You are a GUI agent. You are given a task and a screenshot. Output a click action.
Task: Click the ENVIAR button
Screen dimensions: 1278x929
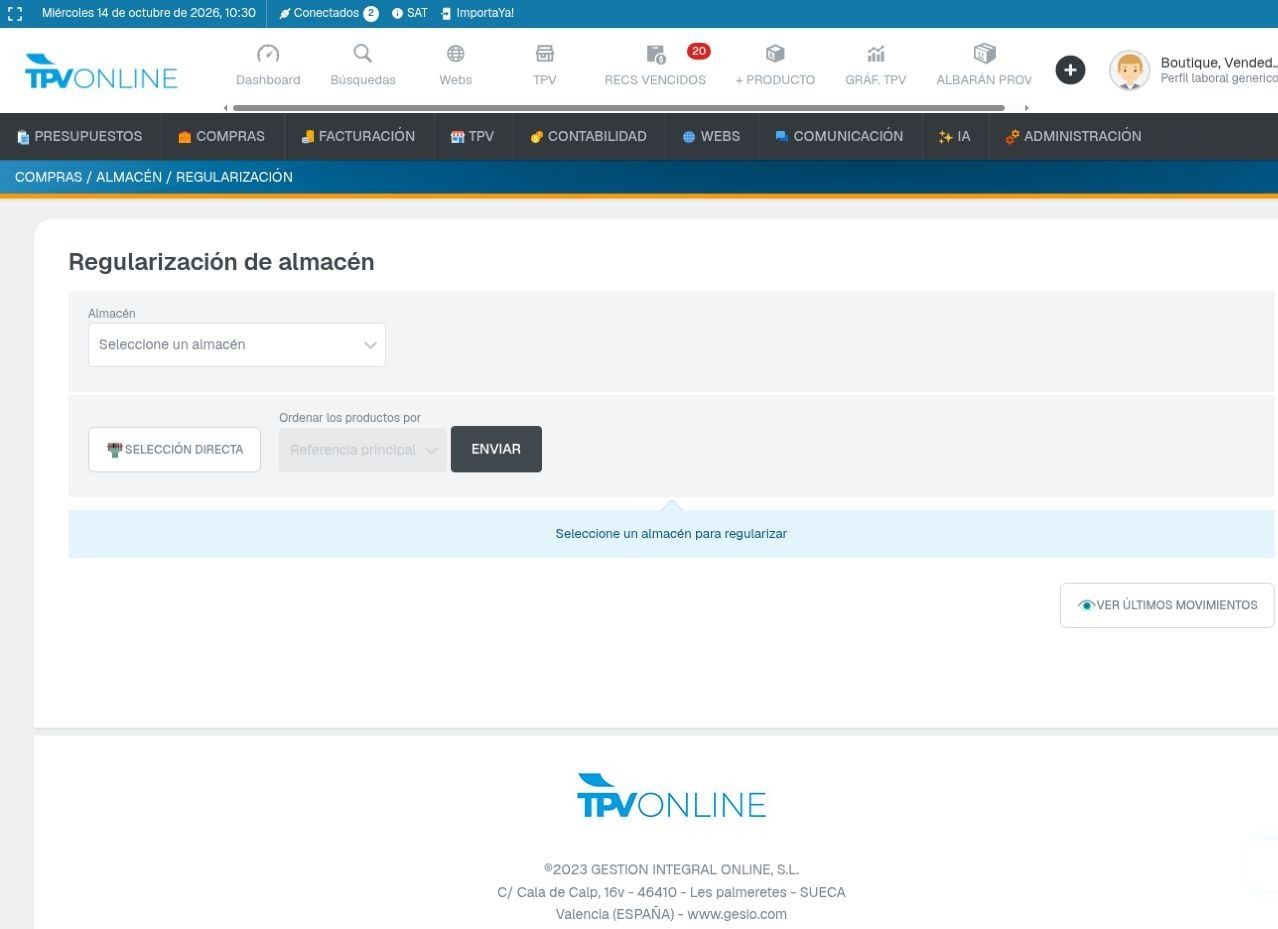tap(496, 449)
